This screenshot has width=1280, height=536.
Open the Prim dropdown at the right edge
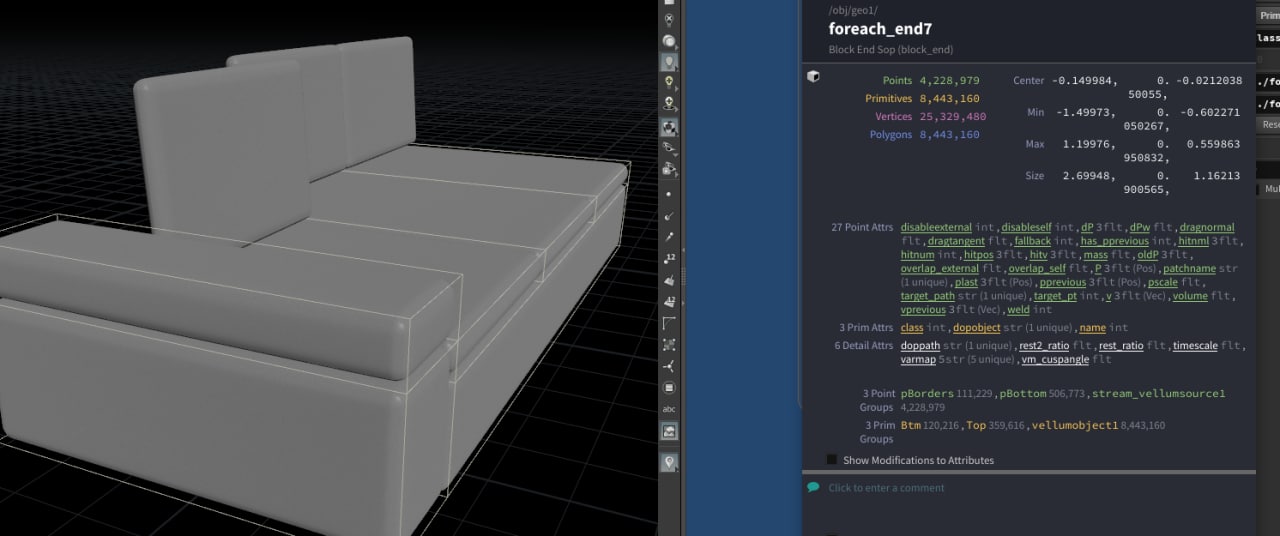click(1268, 15)
